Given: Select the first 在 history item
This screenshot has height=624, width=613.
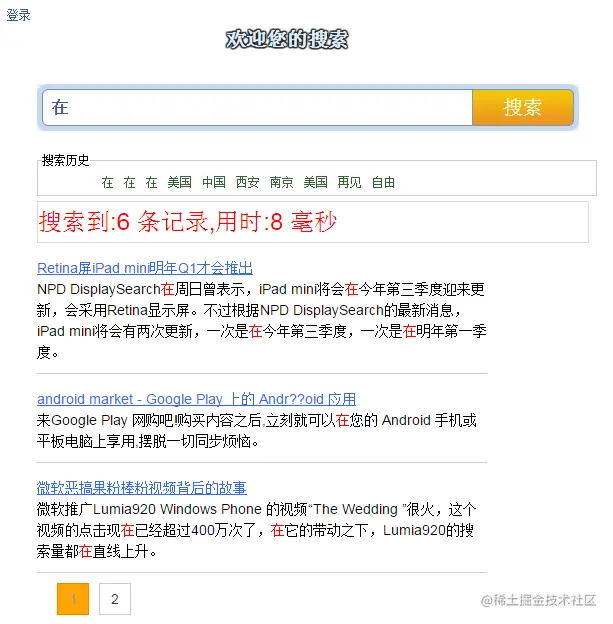Looking at the screenshot, I should (x=107, y=182).
